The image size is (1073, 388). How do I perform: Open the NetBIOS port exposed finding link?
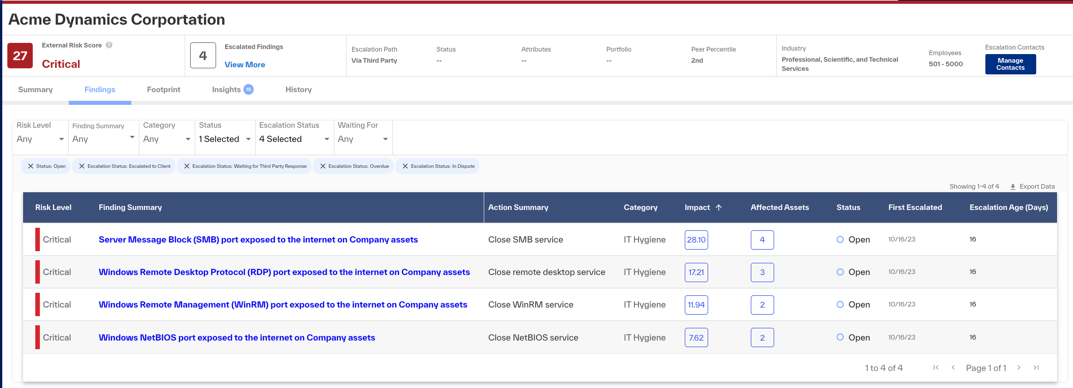click(237, 337)
